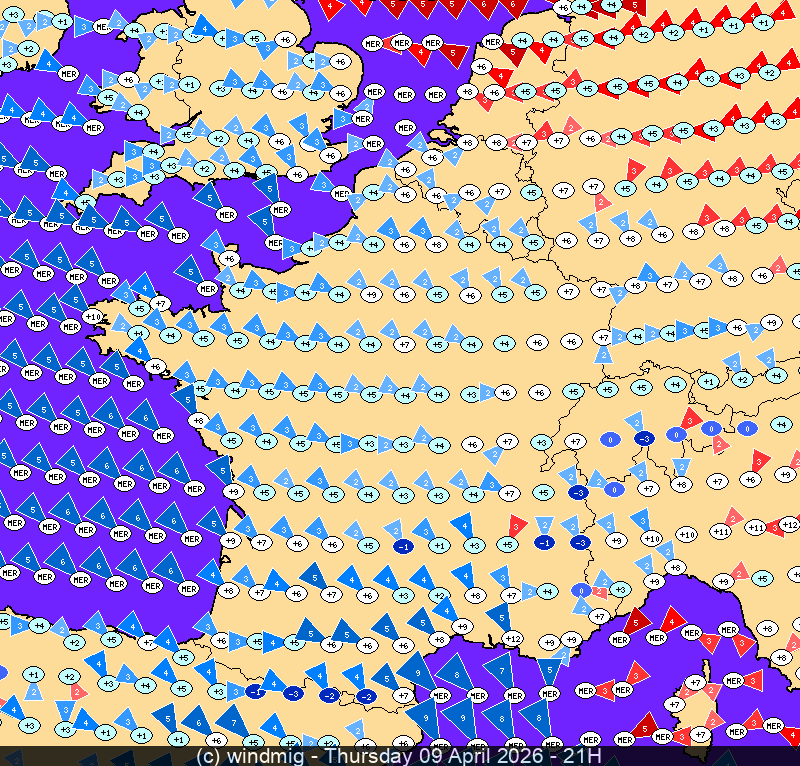Click the pink wind arrow 2 on Corsica

click(x=710, y=692)
